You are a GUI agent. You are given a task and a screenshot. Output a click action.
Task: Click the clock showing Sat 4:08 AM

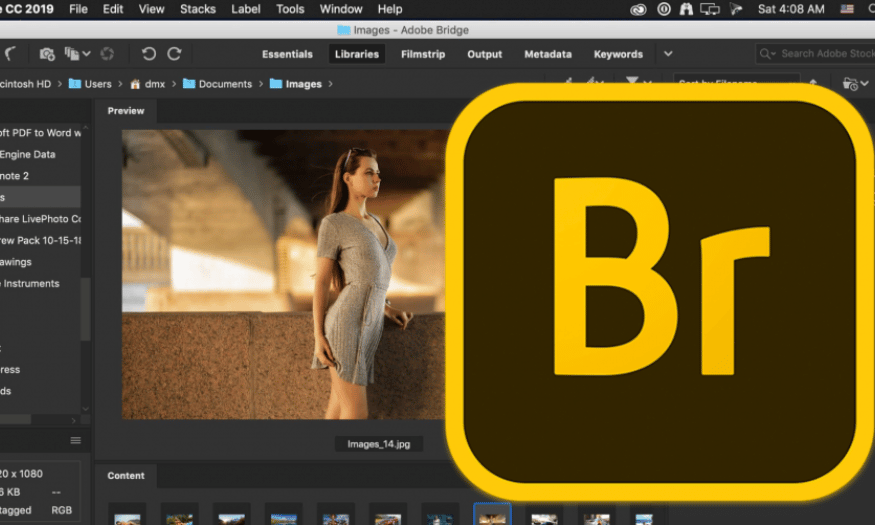click(x=791, y=9)
